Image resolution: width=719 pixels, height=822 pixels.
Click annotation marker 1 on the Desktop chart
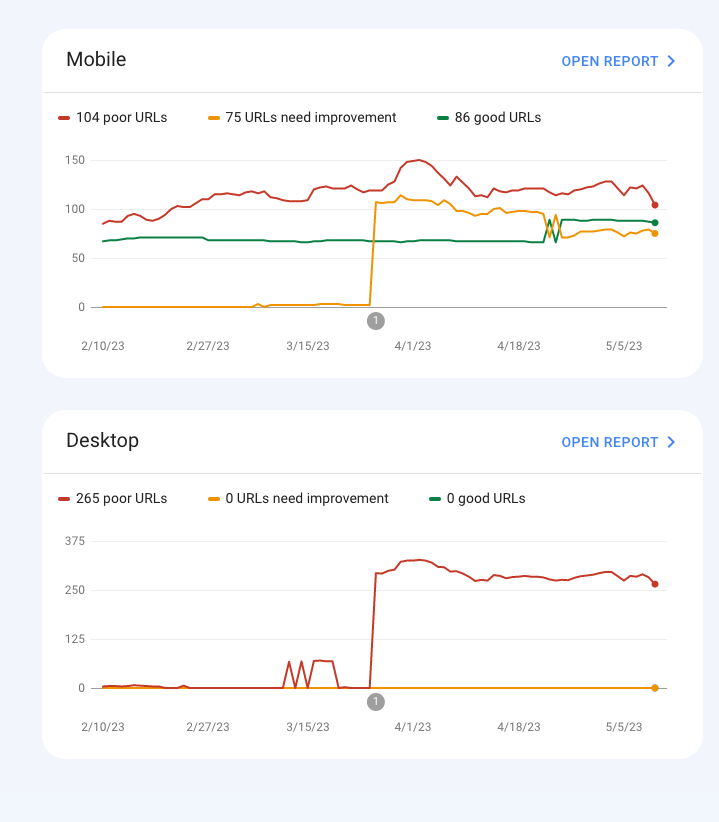[x=376, y=702]
